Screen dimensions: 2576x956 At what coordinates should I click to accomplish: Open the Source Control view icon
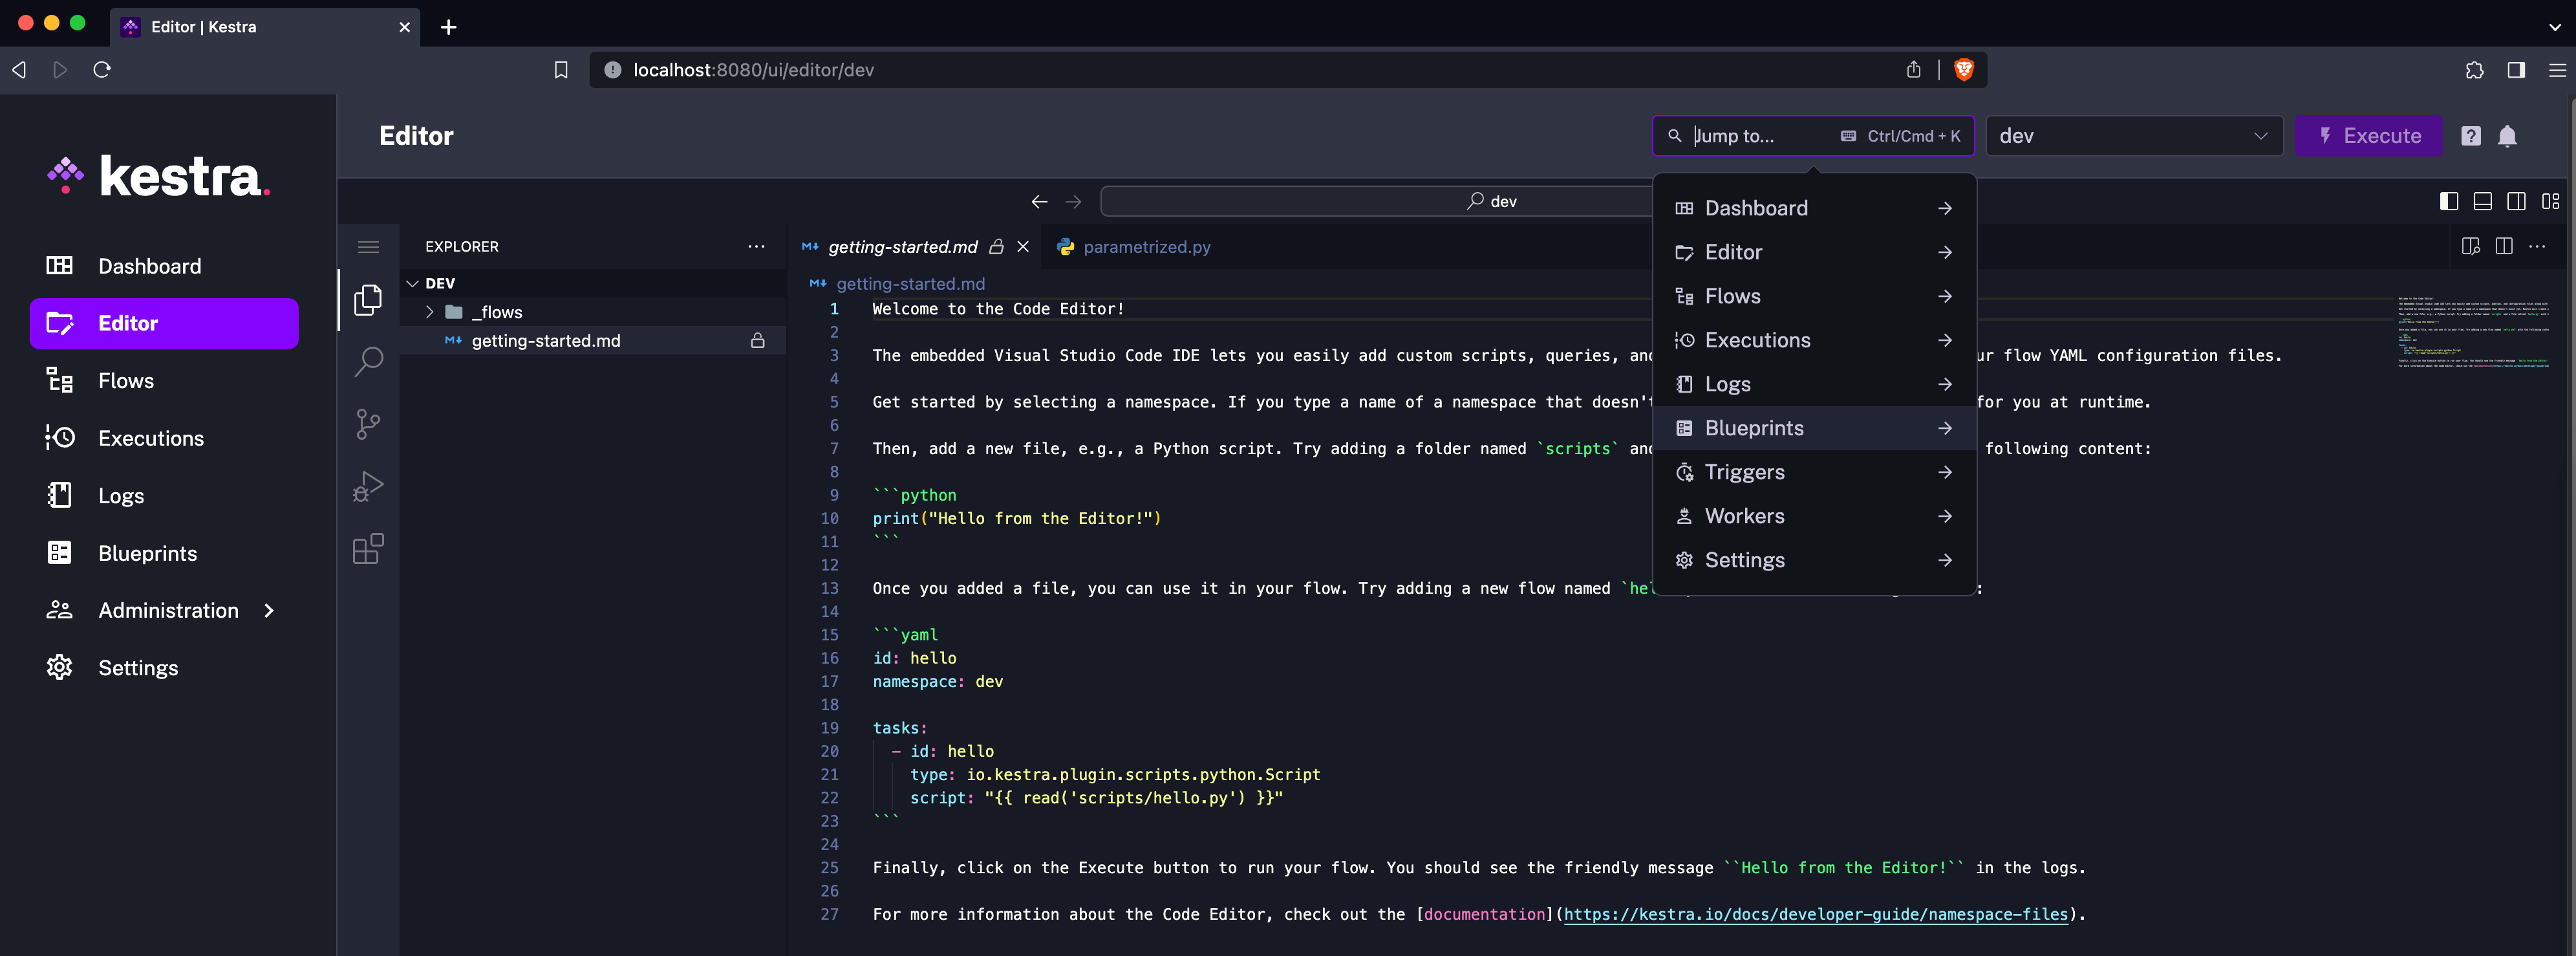coord(368,424)
